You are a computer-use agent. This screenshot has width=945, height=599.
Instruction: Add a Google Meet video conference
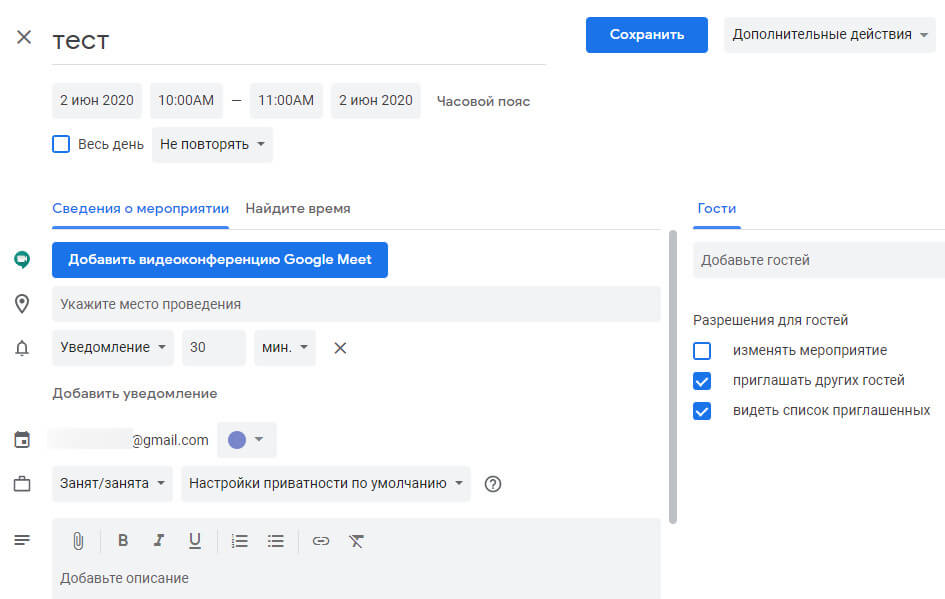tap(219, 259)
